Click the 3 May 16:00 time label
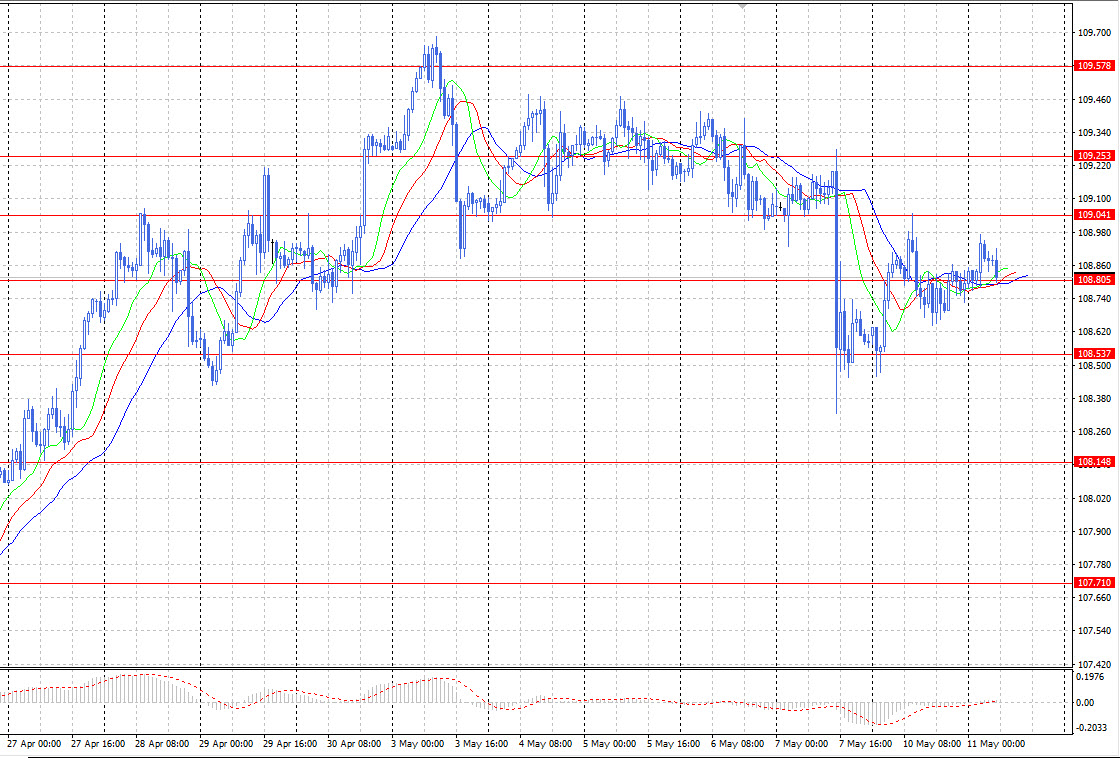 (481, 744)
